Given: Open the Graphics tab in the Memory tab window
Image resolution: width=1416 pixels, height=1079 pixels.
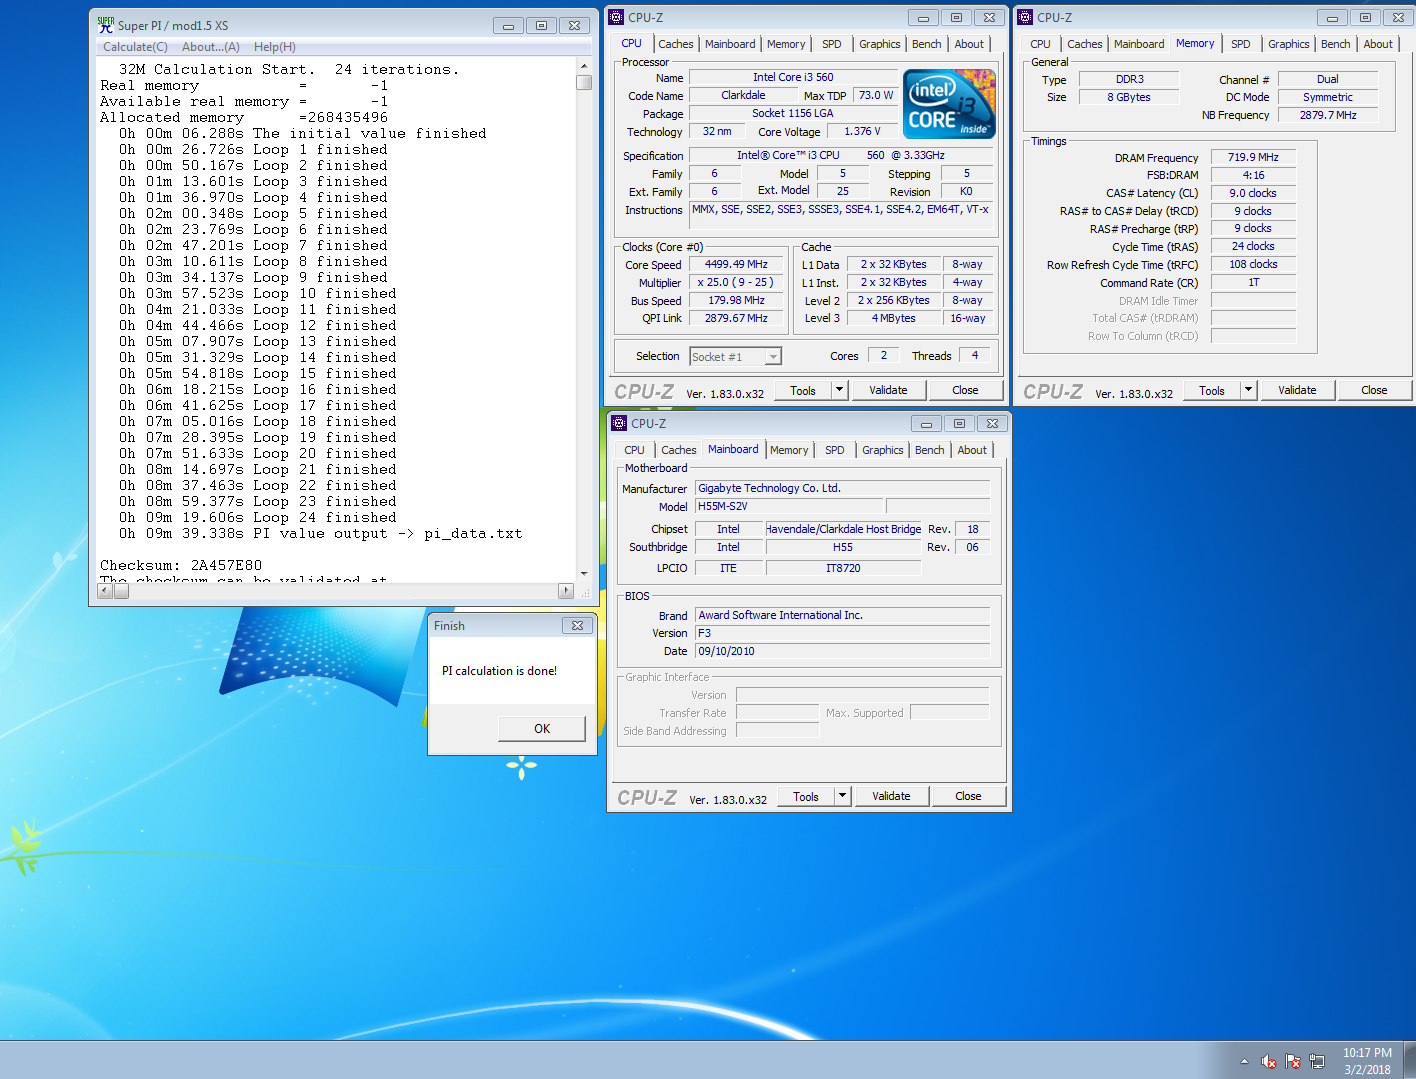Looking at the screenshot, I should [x=1289, y=44].
